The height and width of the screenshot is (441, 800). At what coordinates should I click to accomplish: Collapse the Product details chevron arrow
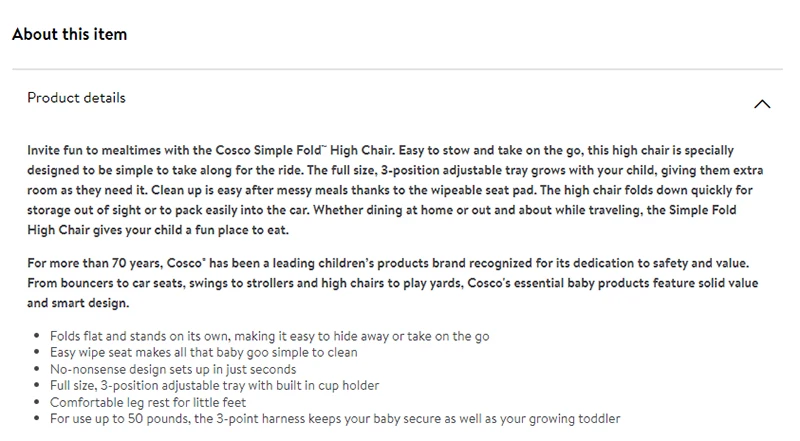coord(762,103)
